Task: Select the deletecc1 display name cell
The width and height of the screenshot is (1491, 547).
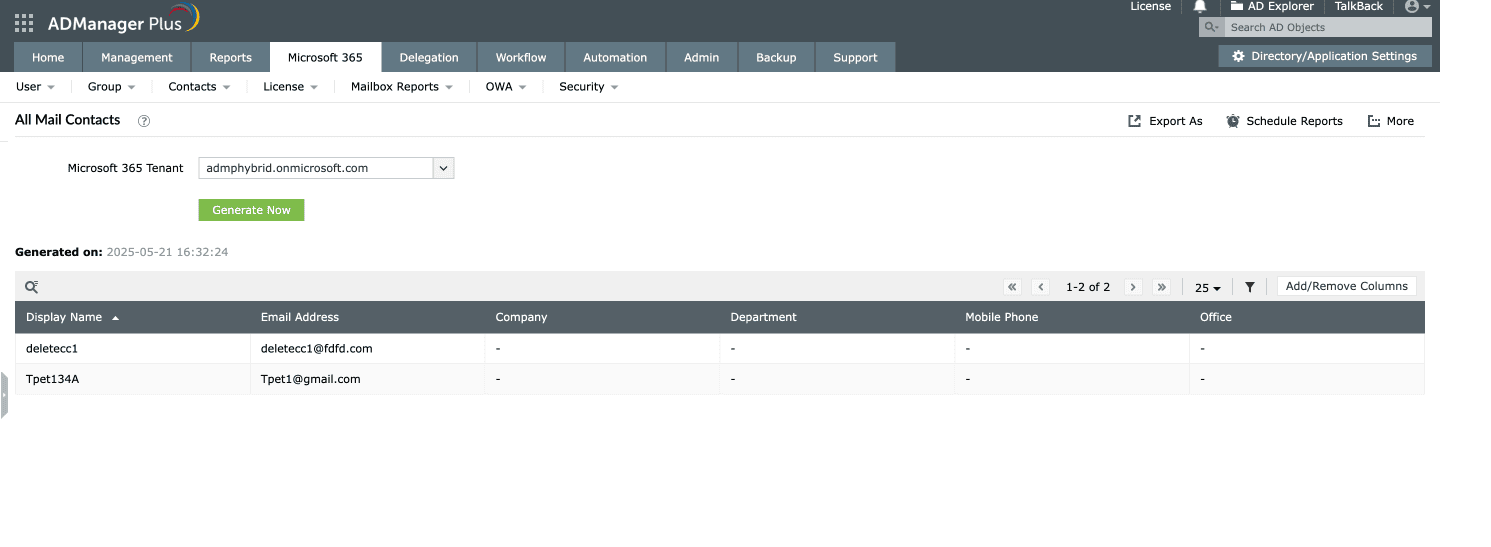Action: (133, 349)
